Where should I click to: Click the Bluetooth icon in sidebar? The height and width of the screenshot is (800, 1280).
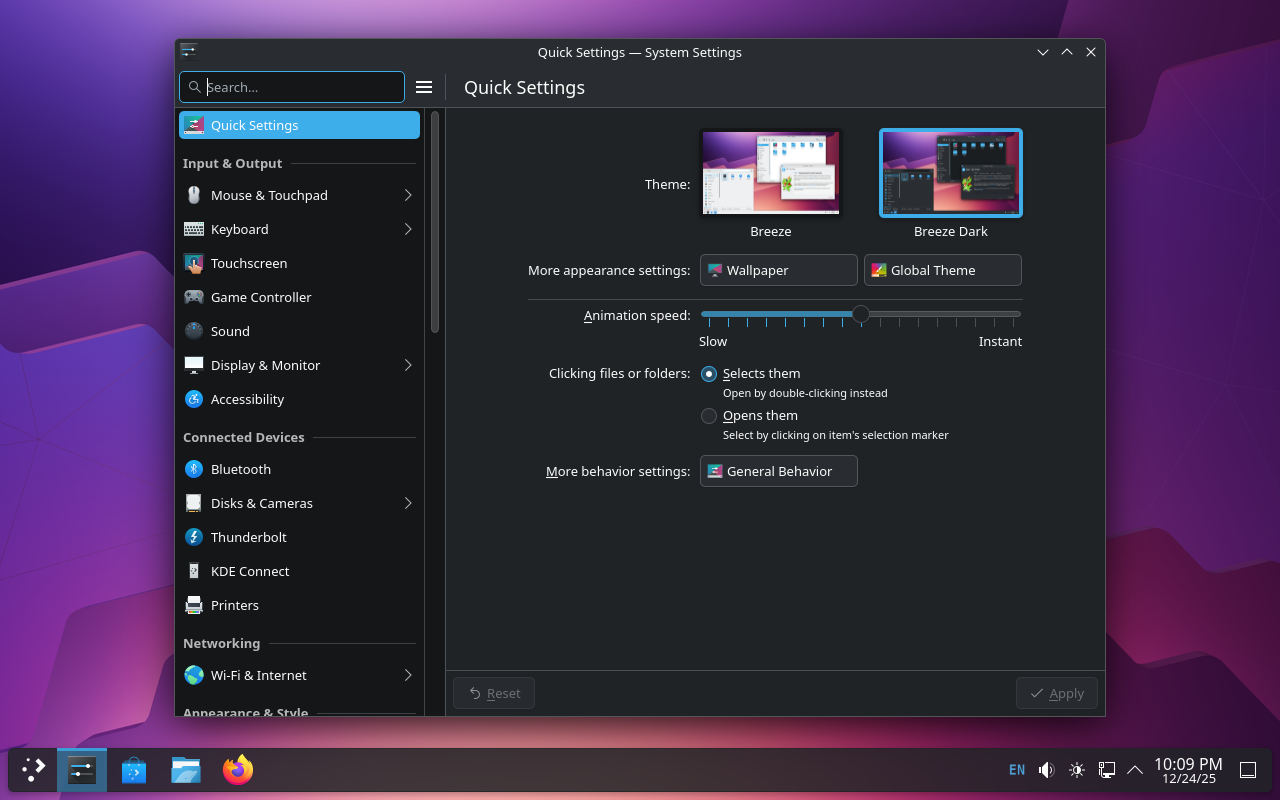(x=194, y=469)
